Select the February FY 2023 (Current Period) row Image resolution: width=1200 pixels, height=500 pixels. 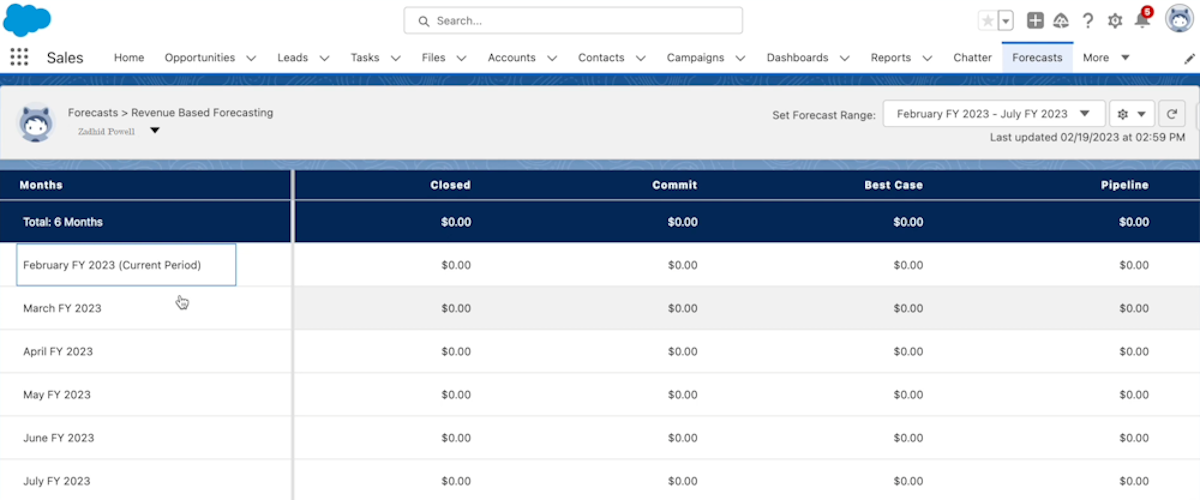[126, 265]
